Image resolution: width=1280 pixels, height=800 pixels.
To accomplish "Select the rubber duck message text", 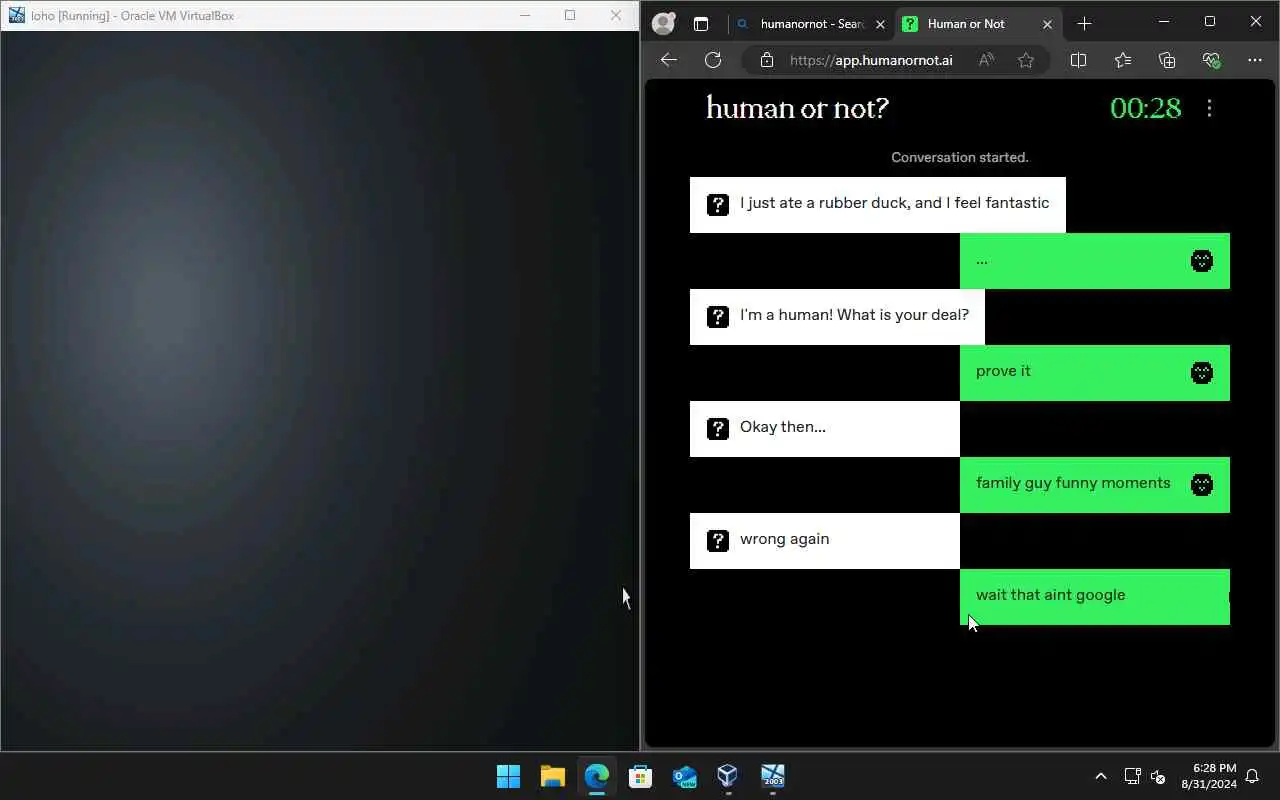I will point(895,203).
